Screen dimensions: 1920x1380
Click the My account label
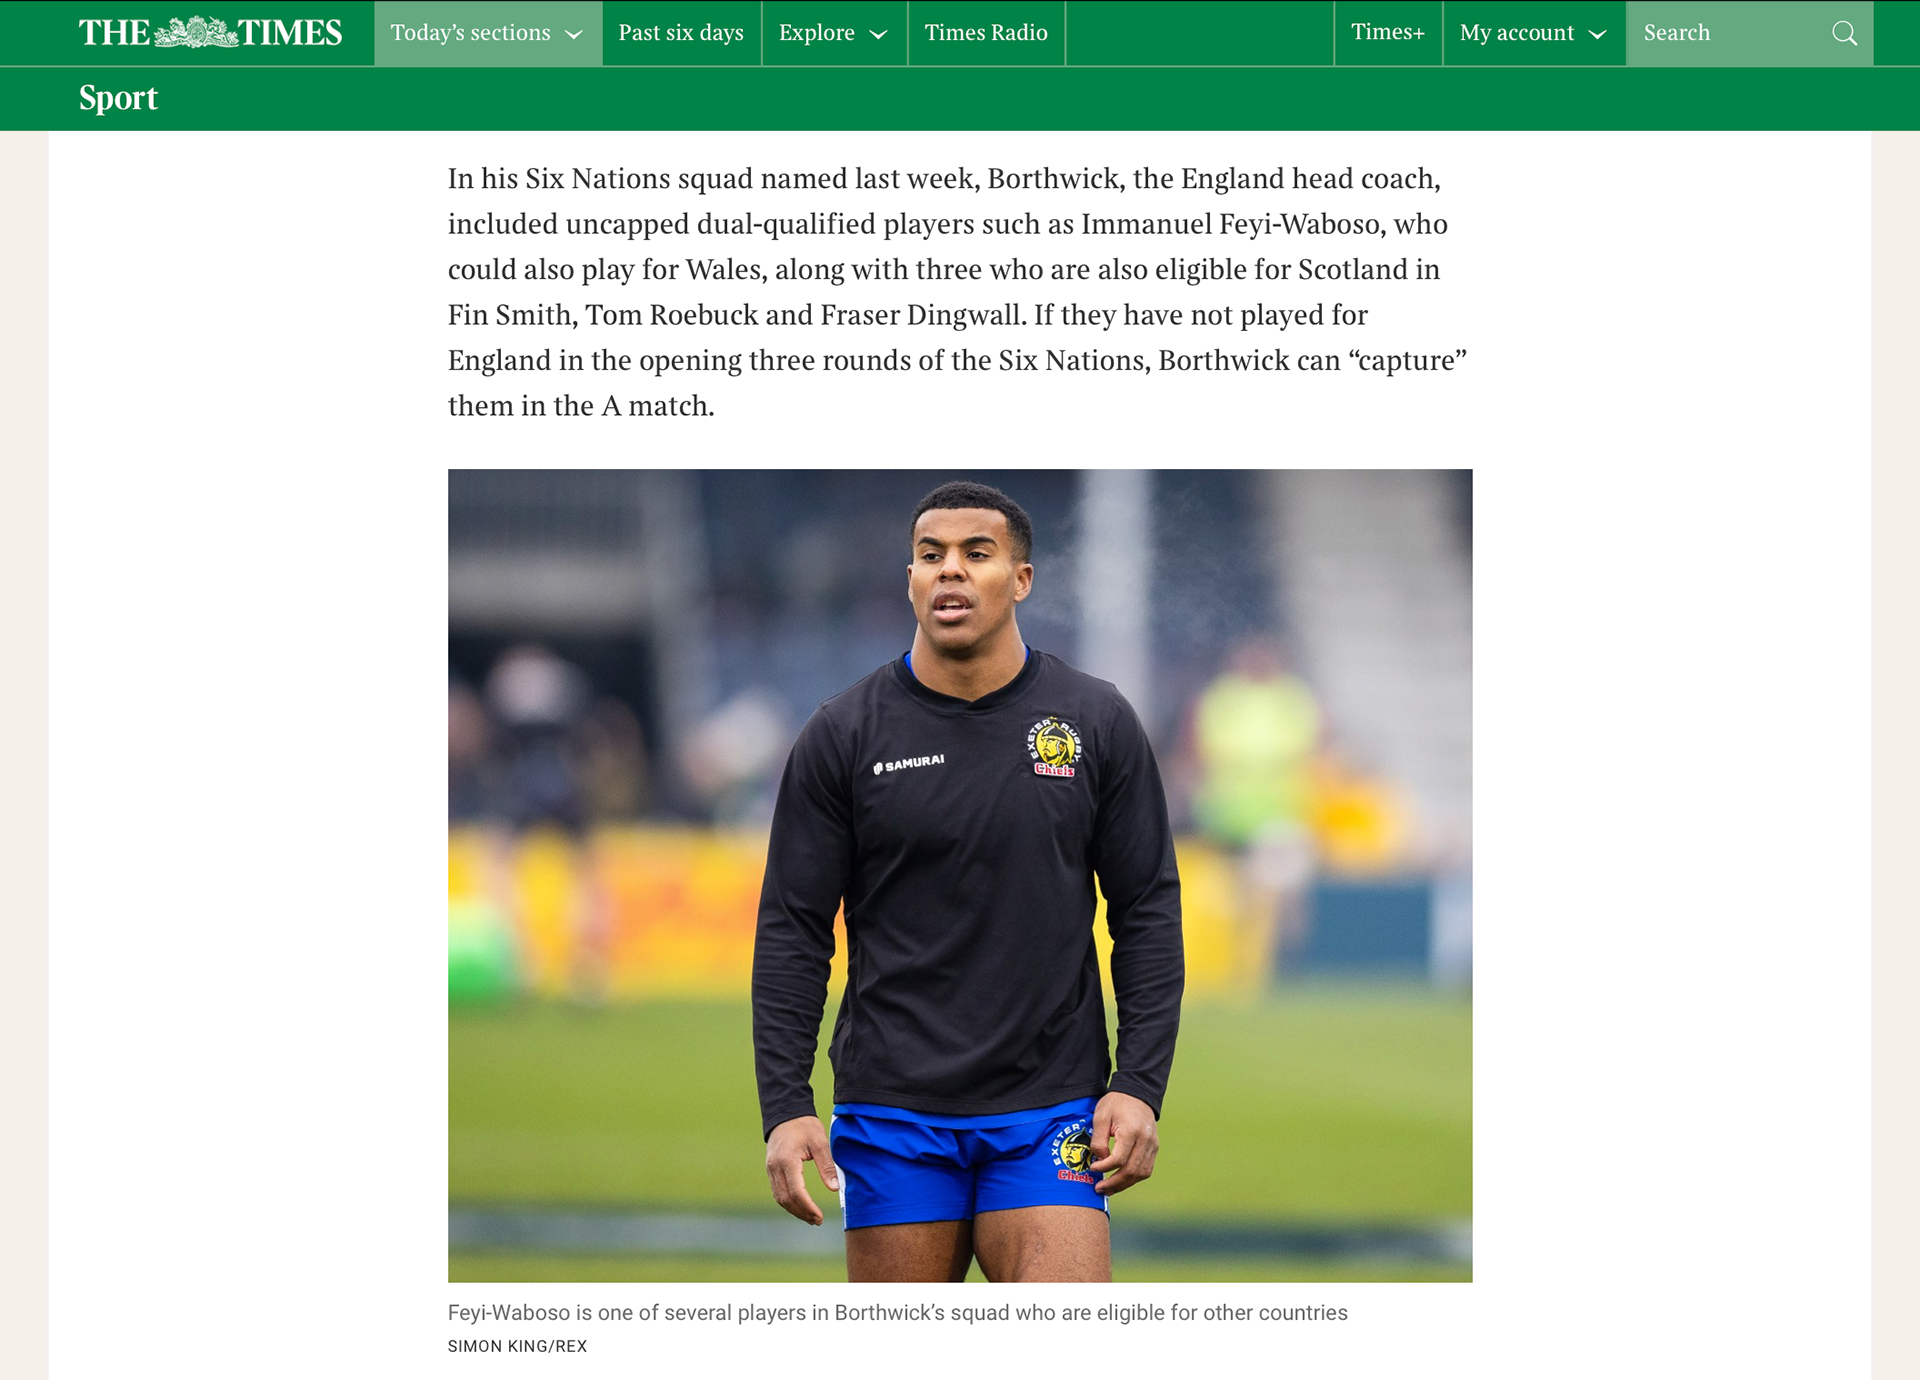click(1516, 33)
